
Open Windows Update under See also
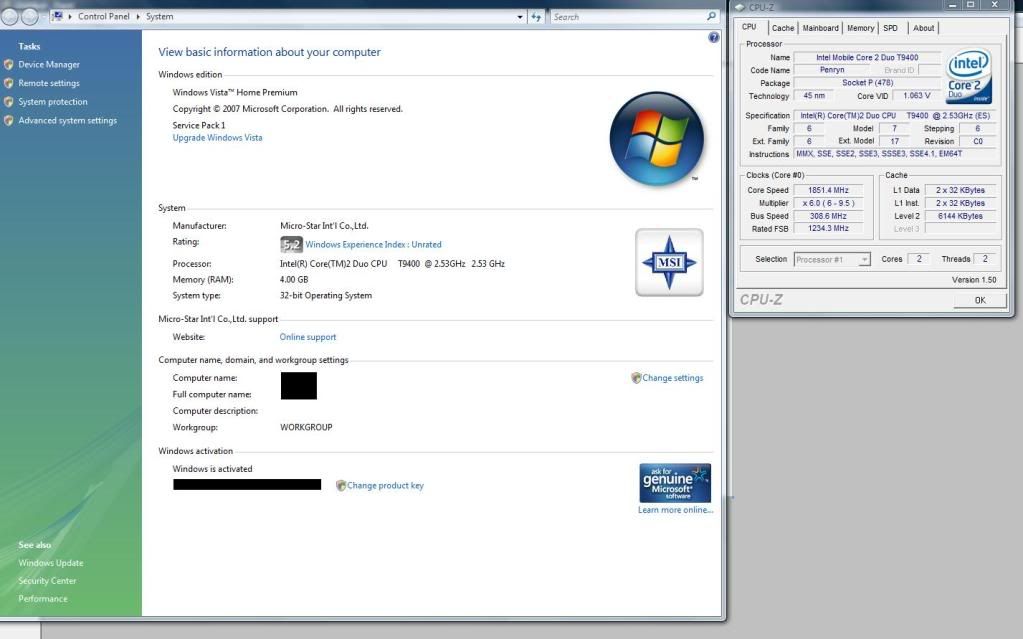click(51, 563)
